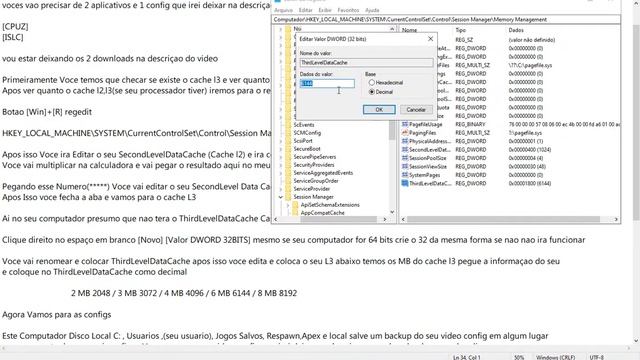Collapse the Session Manager tree node
The image size is (640, 360).
pos(281,197)
